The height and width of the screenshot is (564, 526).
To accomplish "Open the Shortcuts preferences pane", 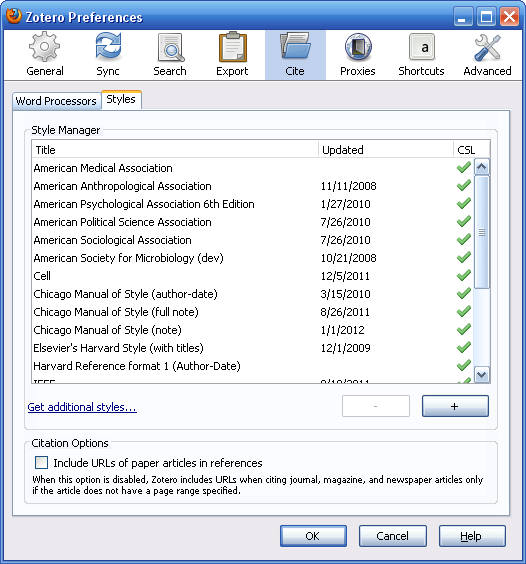I will [421, 55].
